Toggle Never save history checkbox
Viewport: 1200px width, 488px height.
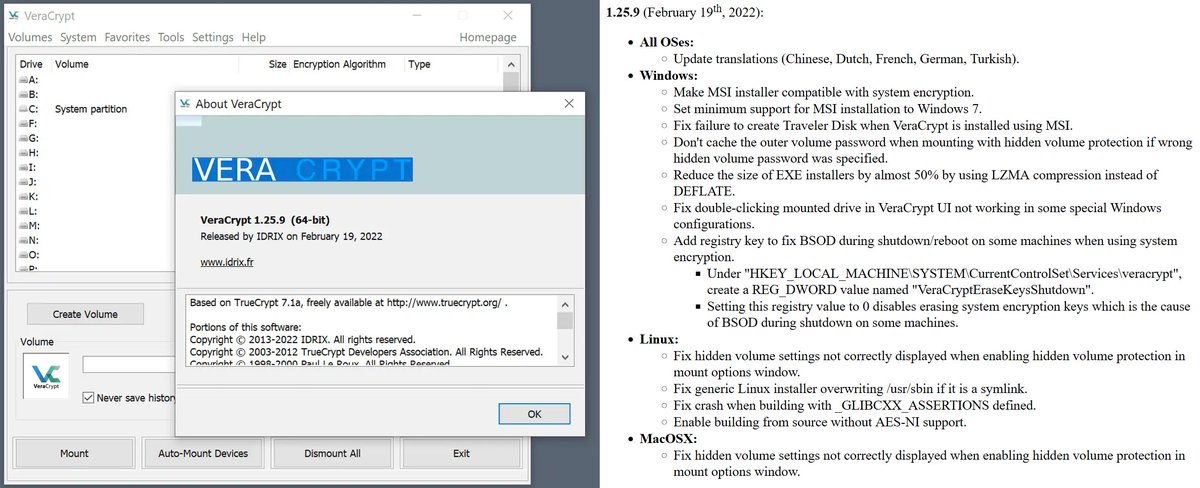[89, 397]
